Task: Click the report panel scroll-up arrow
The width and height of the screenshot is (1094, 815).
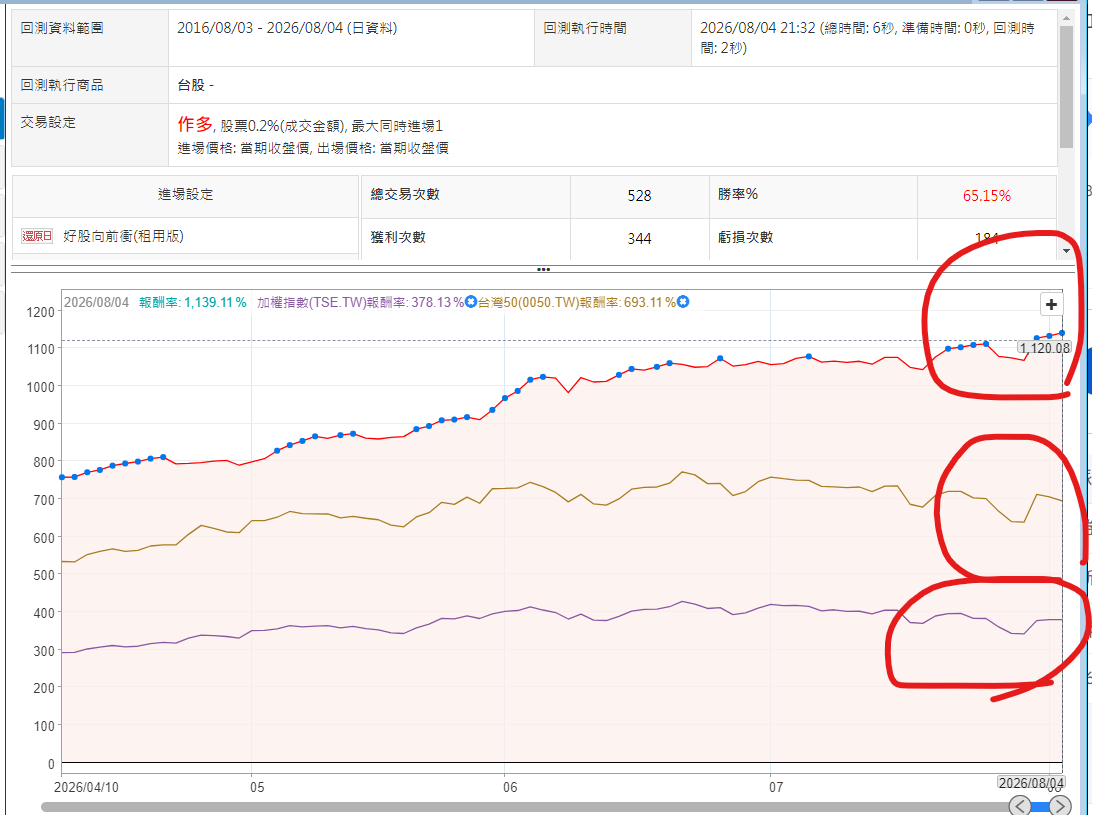Action: pyautogui.click(x=1066, y=17)
